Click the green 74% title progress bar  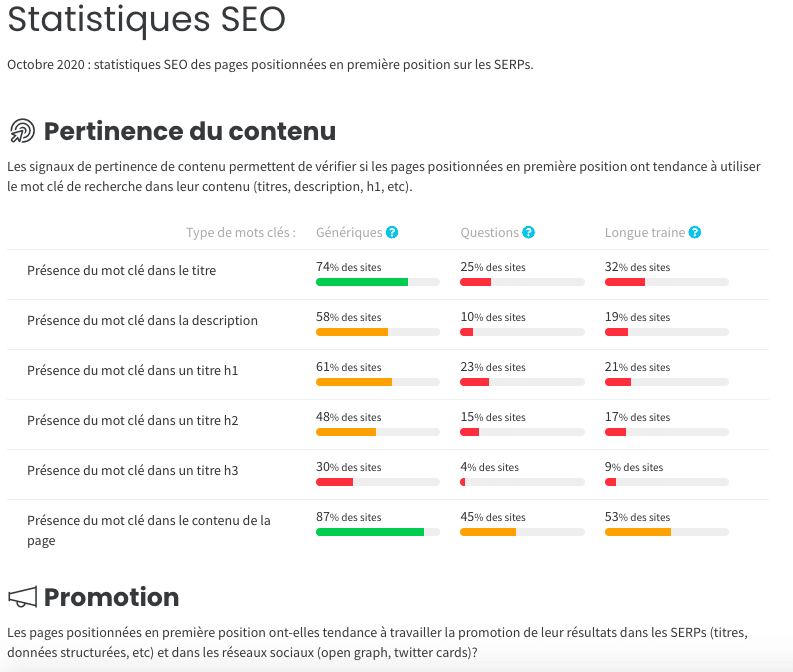point(362,282)
